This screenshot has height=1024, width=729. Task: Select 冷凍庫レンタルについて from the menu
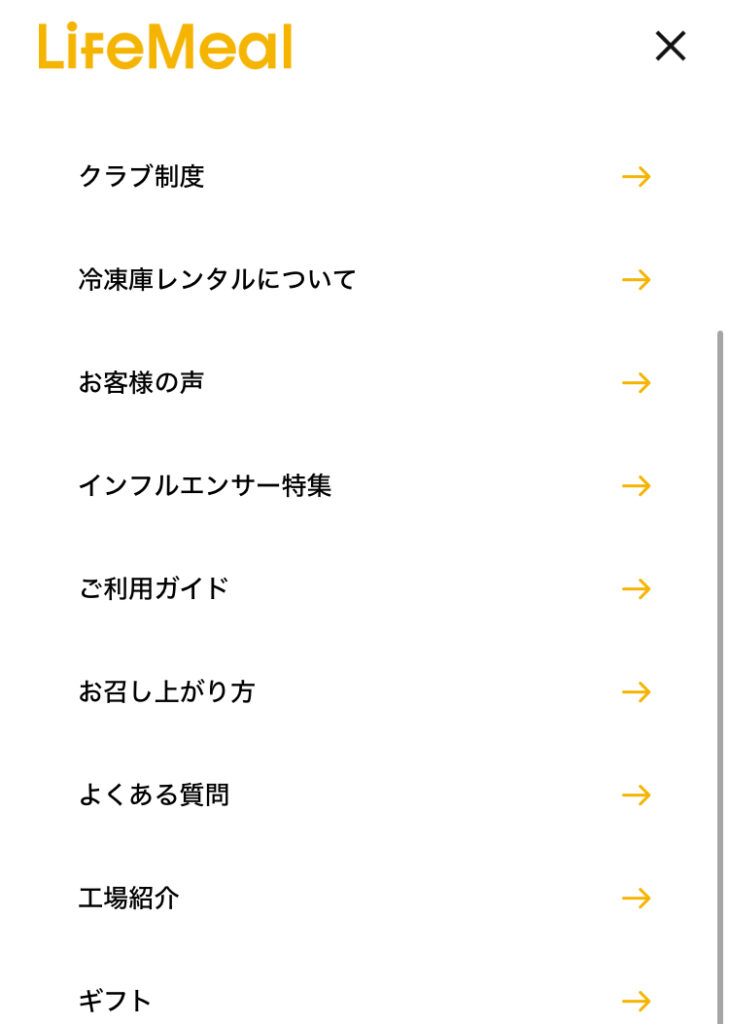pyautogui.click(x=217, y=280)
